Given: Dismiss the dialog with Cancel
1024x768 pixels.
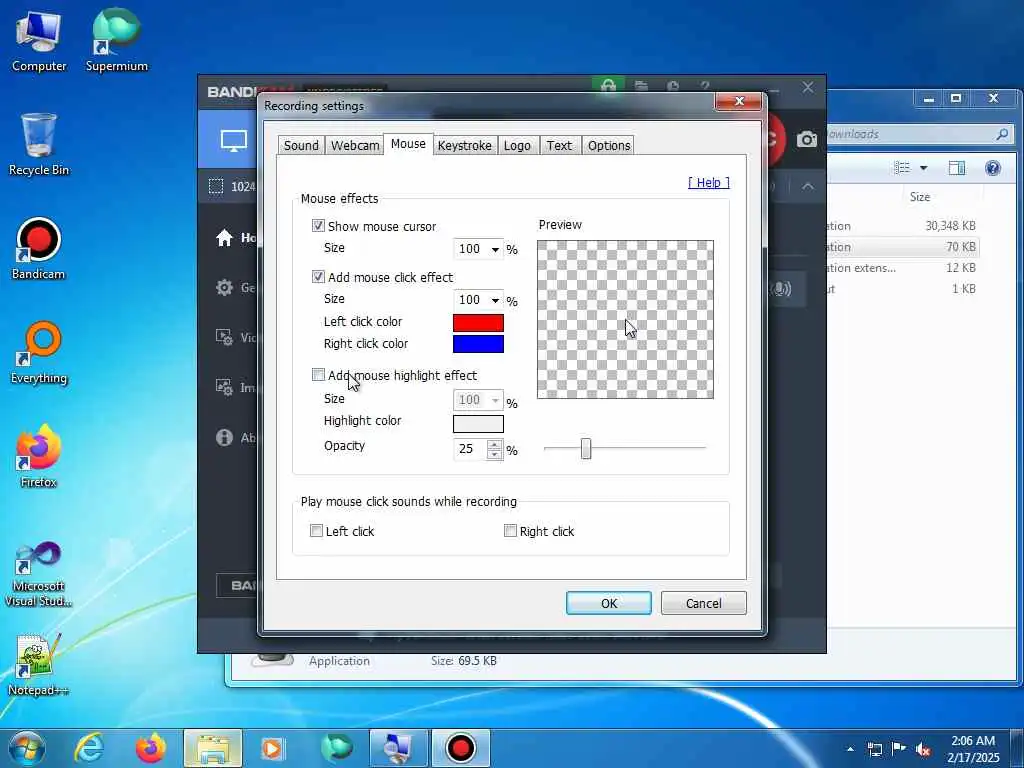Looking at the screenshot, I should 703,603.
